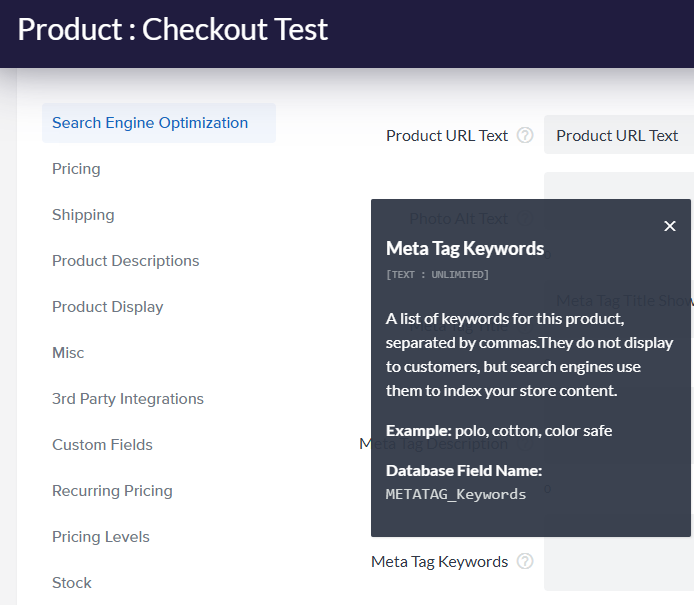
Task: Open the Search Engine Optimization section
Action: 150,123
